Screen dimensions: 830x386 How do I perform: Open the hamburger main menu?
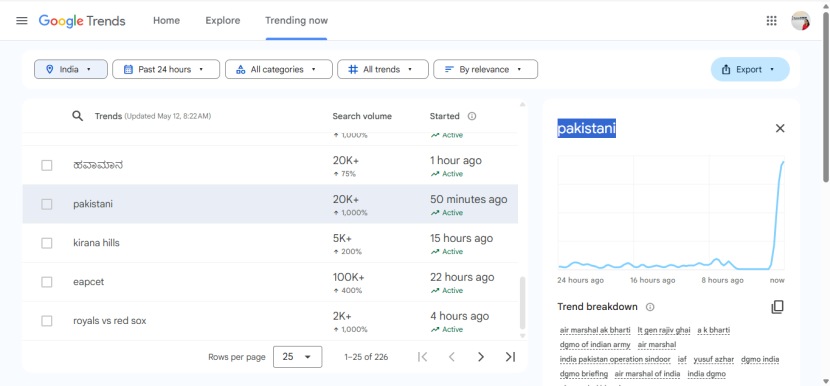point(22,21)
